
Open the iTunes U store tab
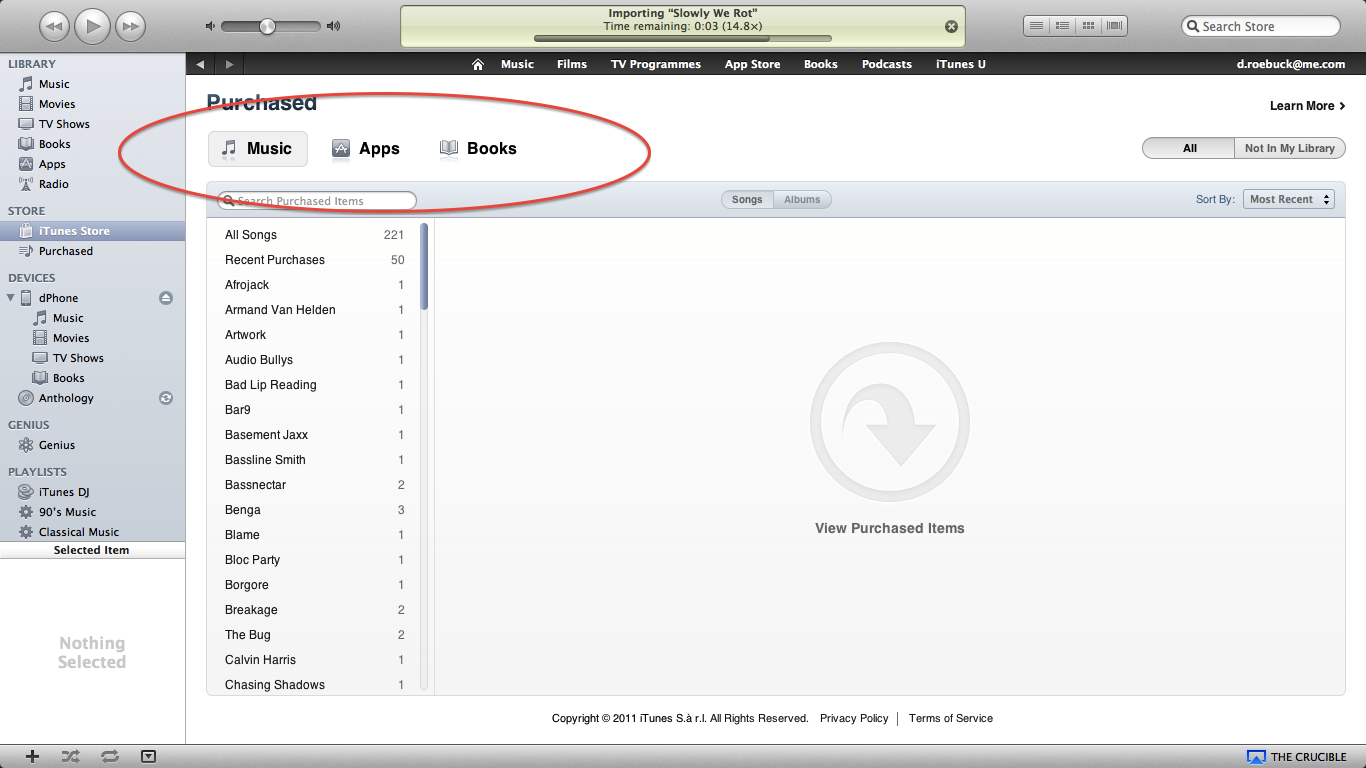coord(961,64)
